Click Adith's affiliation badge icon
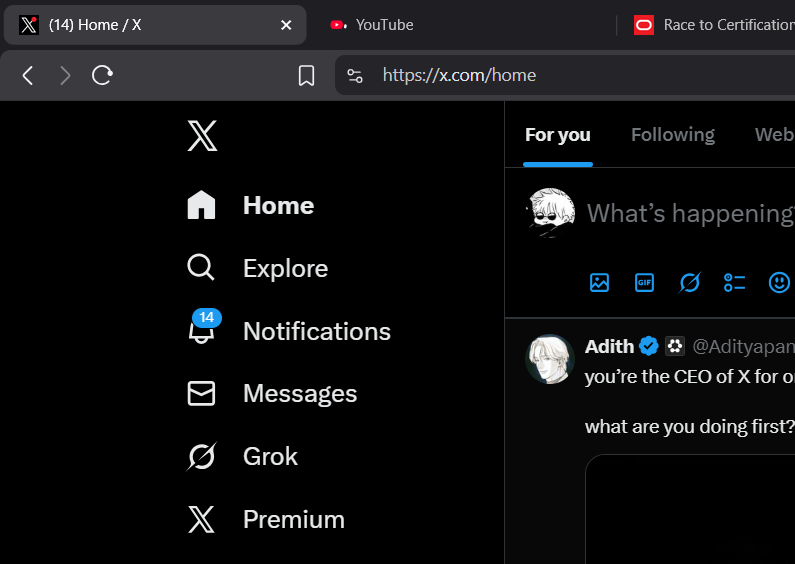 coord(675,346)
